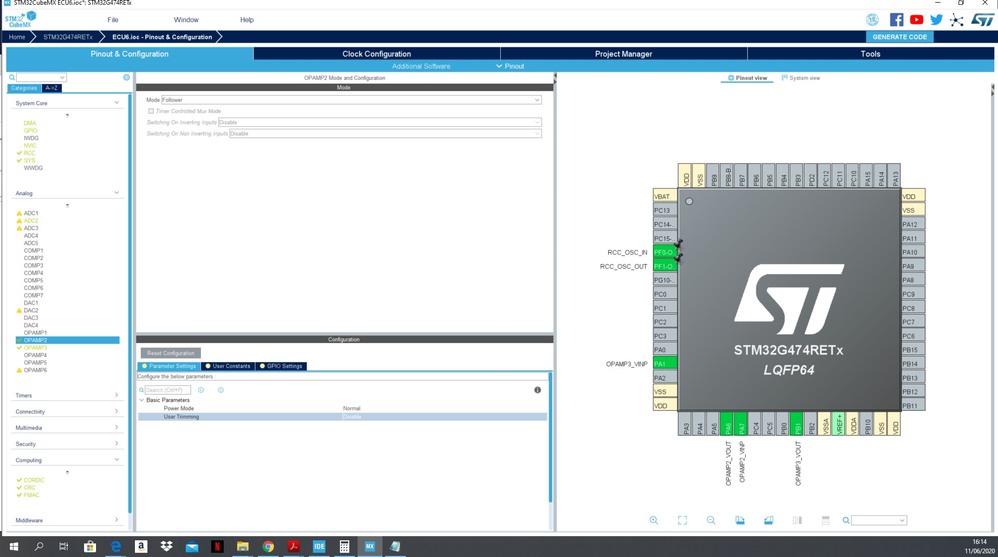This screenshot has width=998, height=557.
Task: Go to next parameter search result
Action: [221, 390]
